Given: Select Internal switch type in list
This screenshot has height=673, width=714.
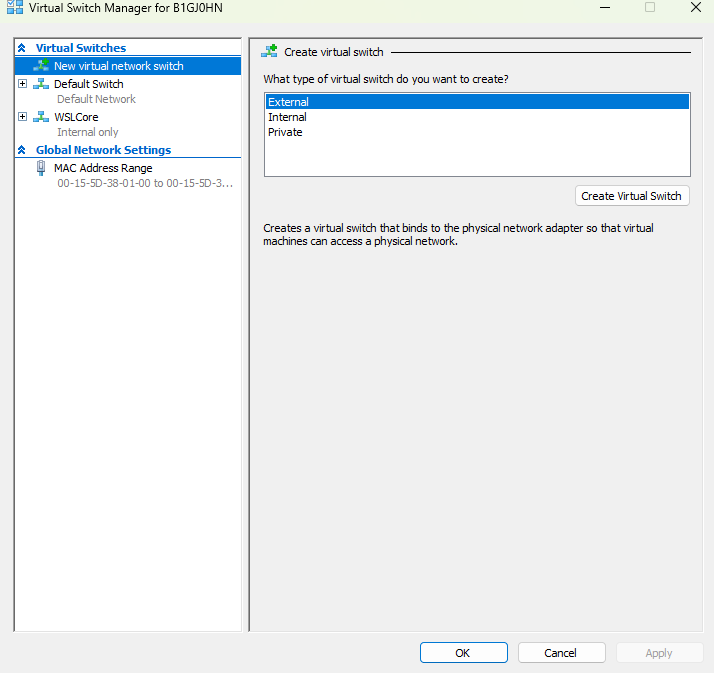Looking at the screenshot, I should (x=288, y=117).
